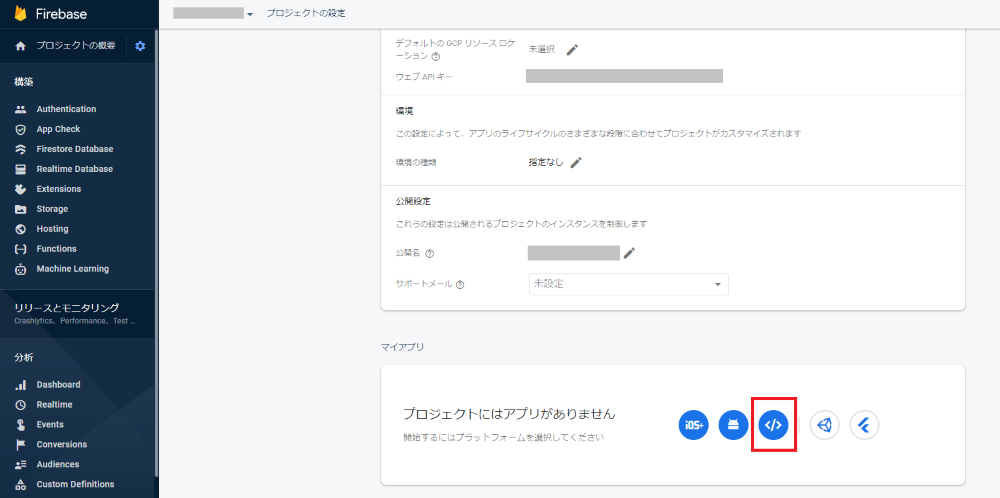
Task: Click the Firestore Database icon
Action: coord(20,149)
